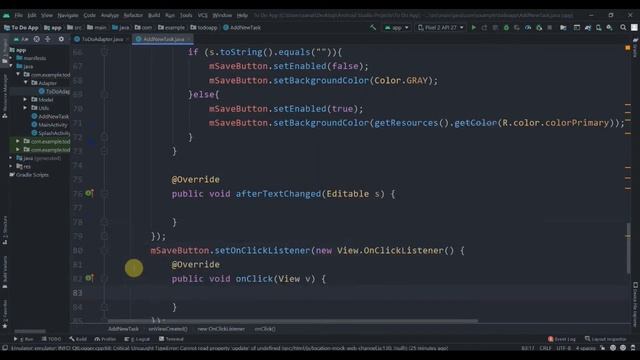Click the editor vertical scrollbar thumb
Viewport: 640px width, 360px height.
click(628, 248)
